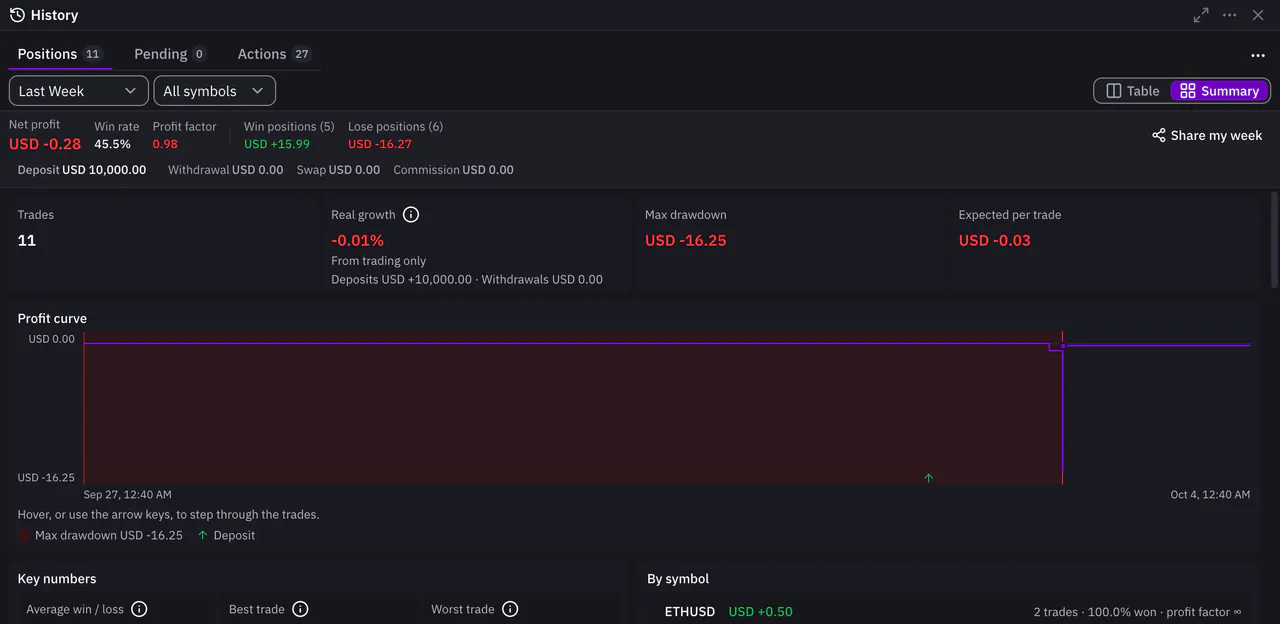The height and width of the screenshot is (624, 1280).
Task: Click the Oct 4, 12:40 AM axis label
Action: 1210,494
